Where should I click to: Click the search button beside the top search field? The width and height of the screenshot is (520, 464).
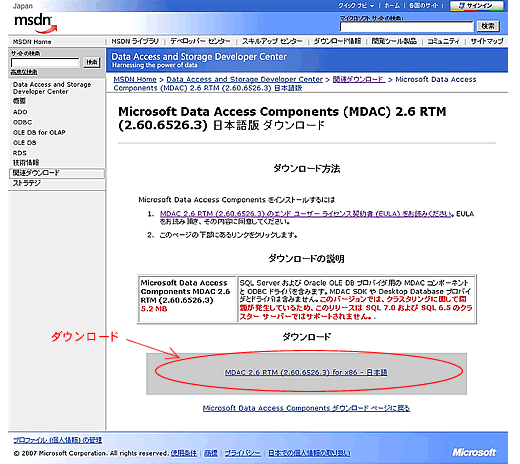(488, 26)
